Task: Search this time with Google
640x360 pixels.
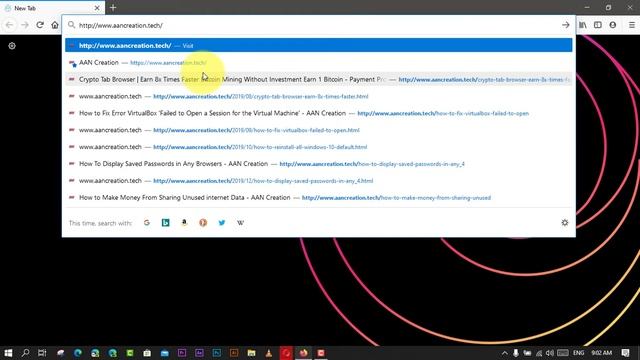Action: (147, 222)
